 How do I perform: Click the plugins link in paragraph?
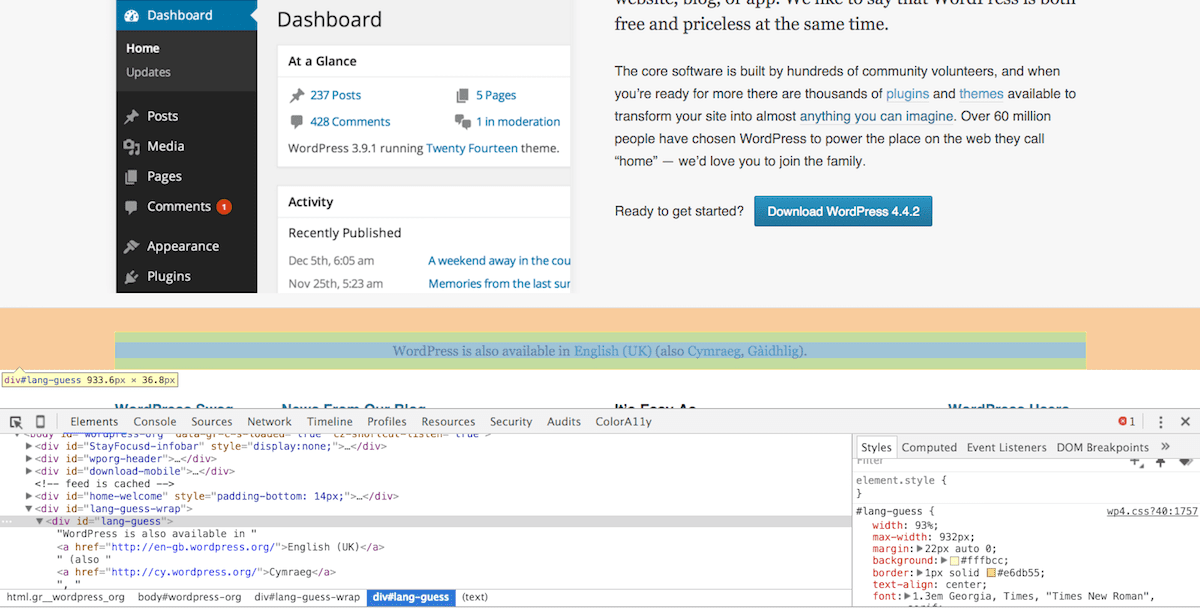[907, 94]
